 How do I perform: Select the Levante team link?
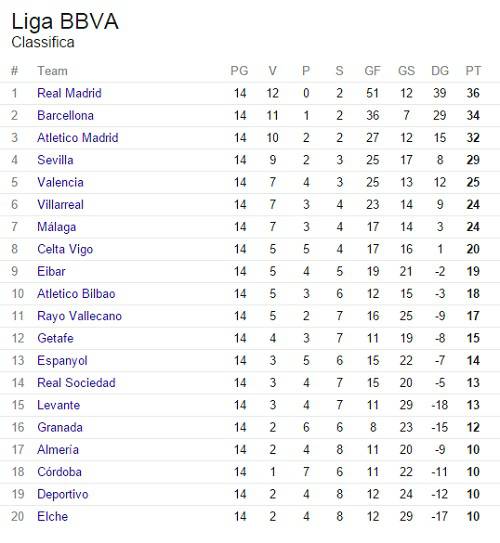click(59, 405)
